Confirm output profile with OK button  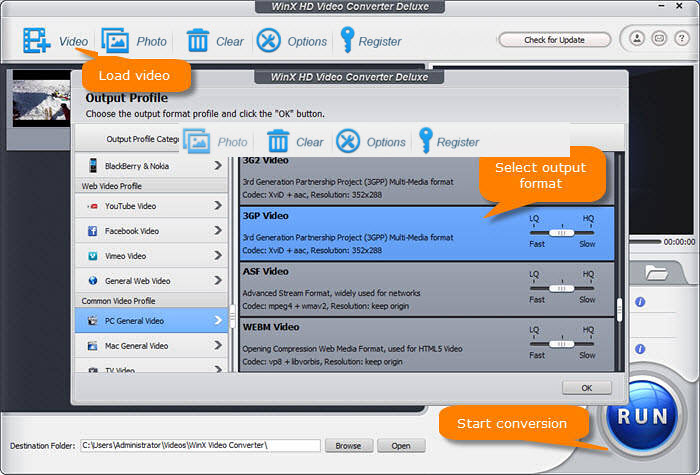tap(587, 388)
